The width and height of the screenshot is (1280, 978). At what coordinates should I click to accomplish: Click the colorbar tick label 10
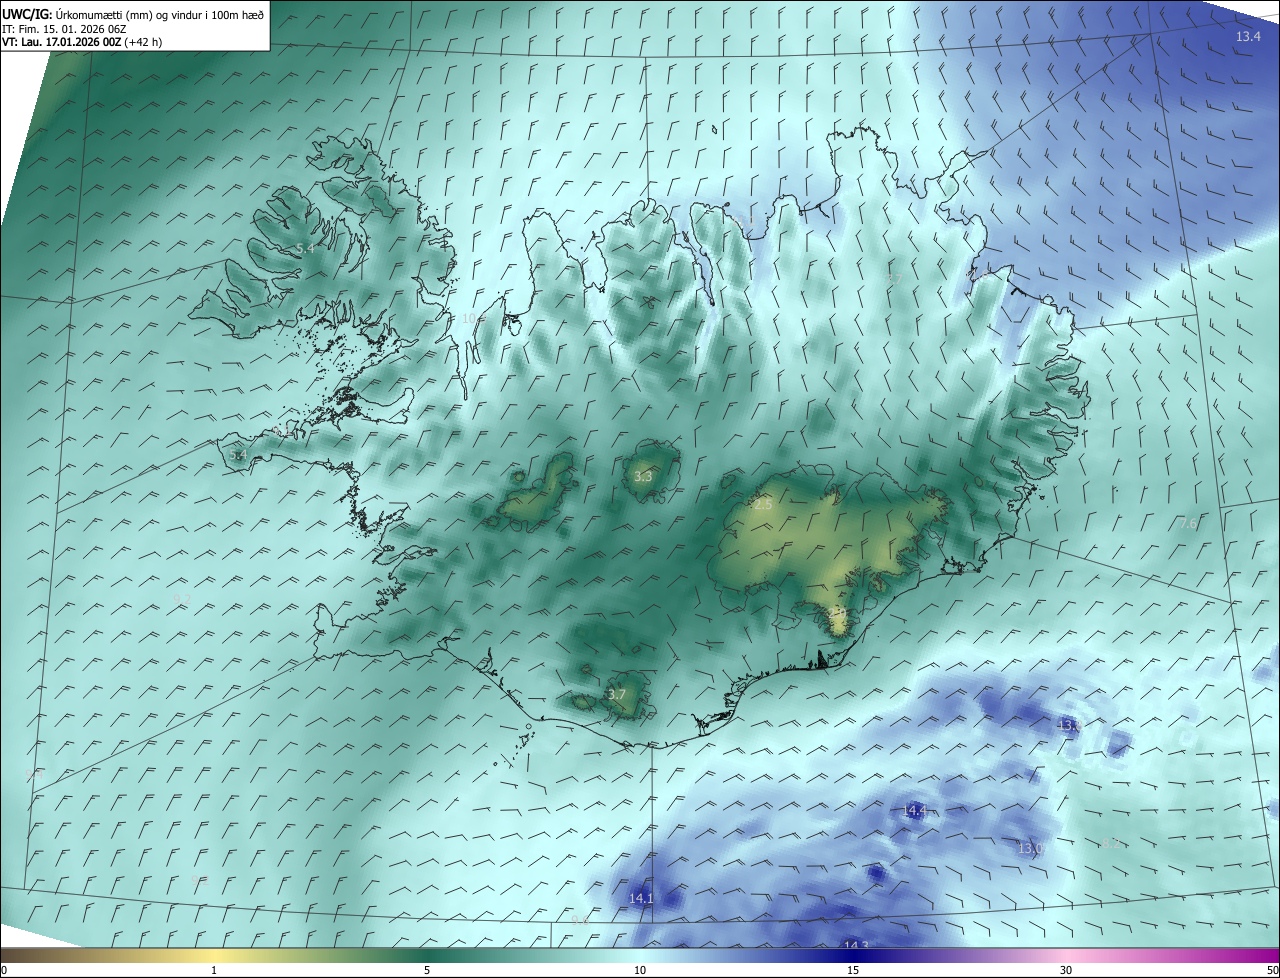(640, 970)
